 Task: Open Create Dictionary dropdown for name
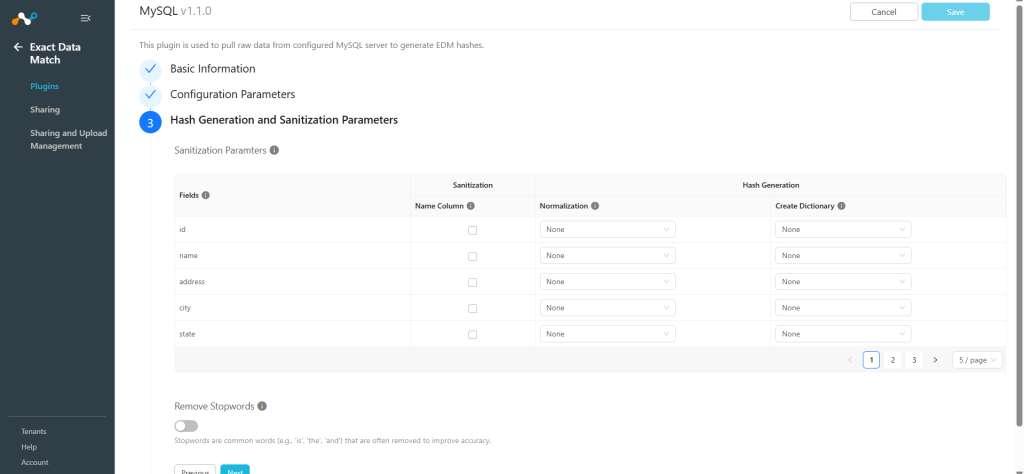[843, 255]
